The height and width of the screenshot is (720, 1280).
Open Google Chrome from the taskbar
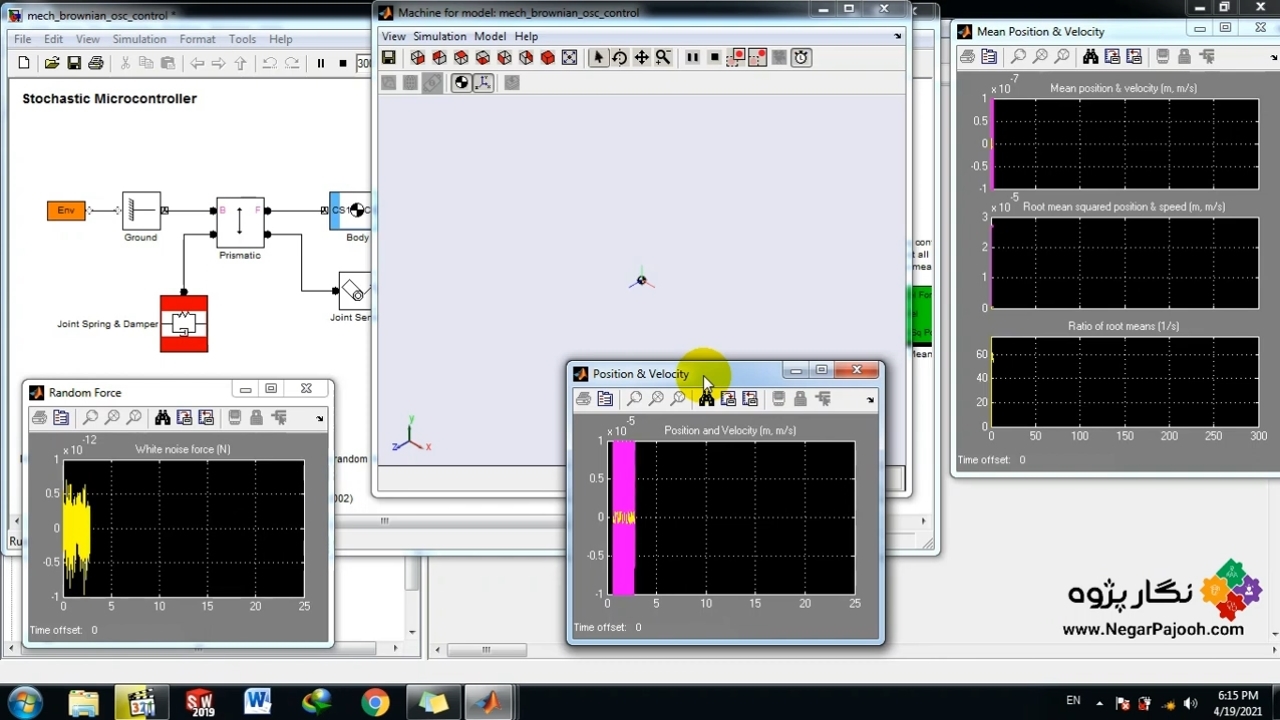[x=375, y=702]
